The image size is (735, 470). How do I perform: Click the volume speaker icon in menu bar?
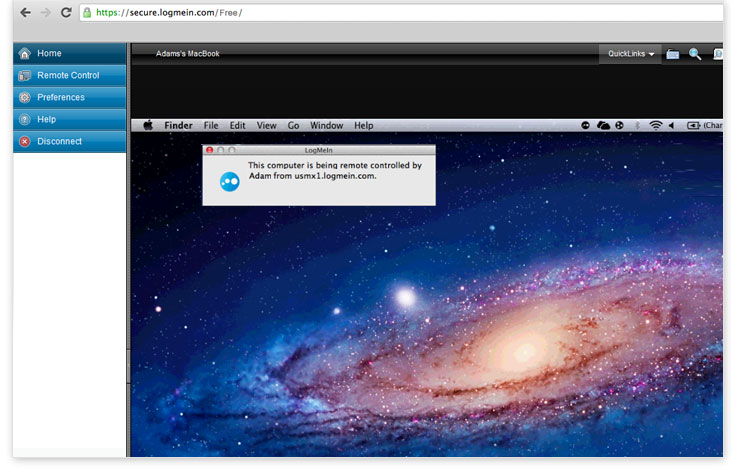(671, 125)
